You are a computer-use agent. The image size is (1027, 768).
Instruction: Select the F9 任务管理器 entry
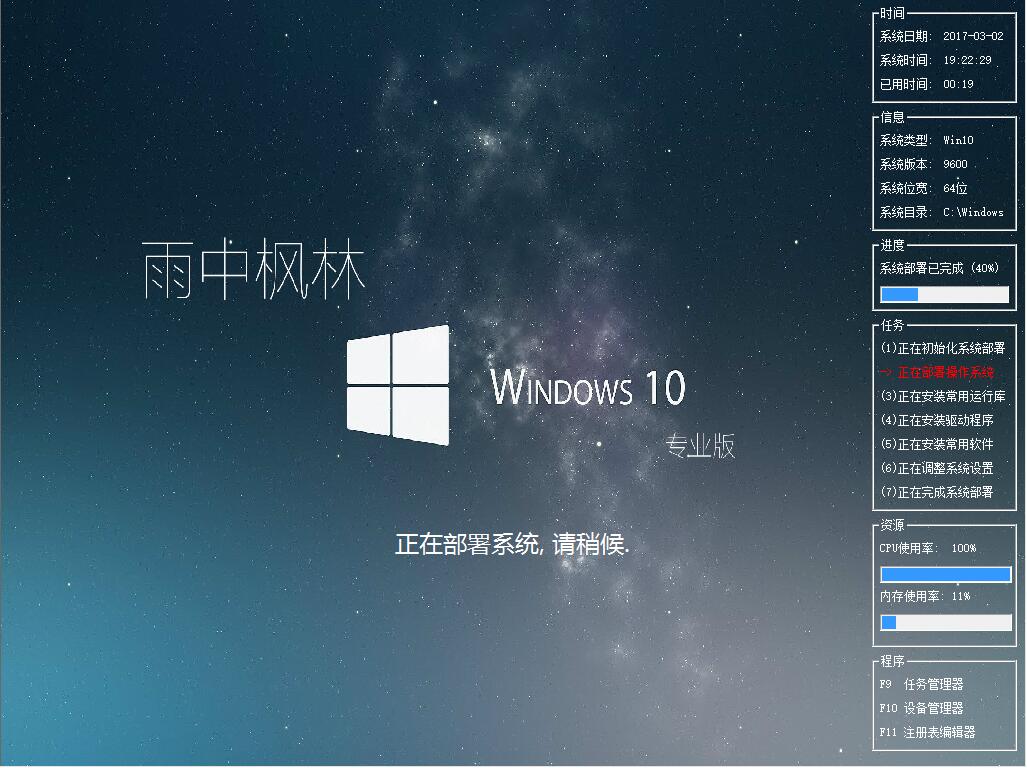click(x=922, y=684)
